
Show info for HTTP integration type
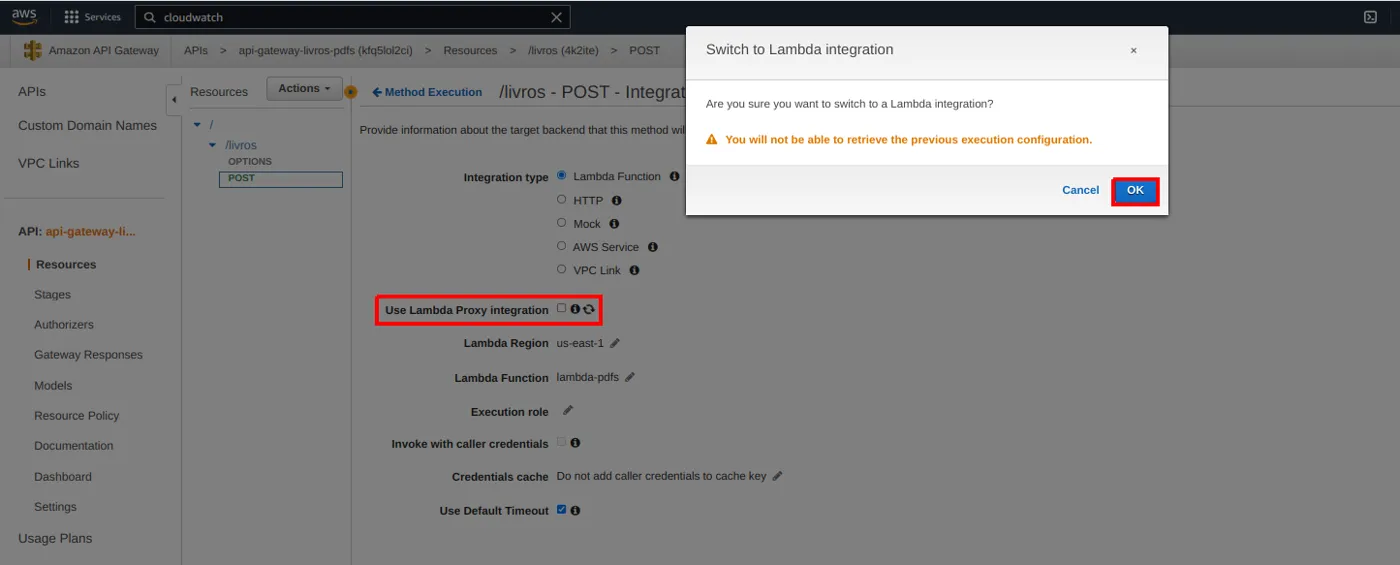click(616, 201)
